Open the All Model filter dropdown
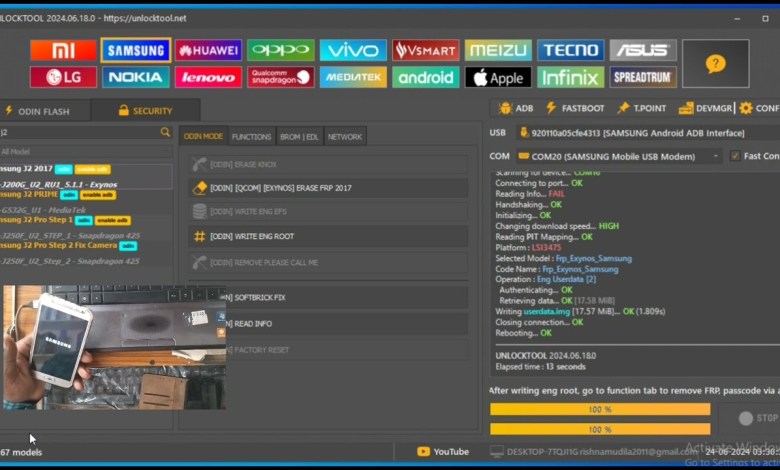The width and height of the screenshot is (780, 470). tap(86, 152)
